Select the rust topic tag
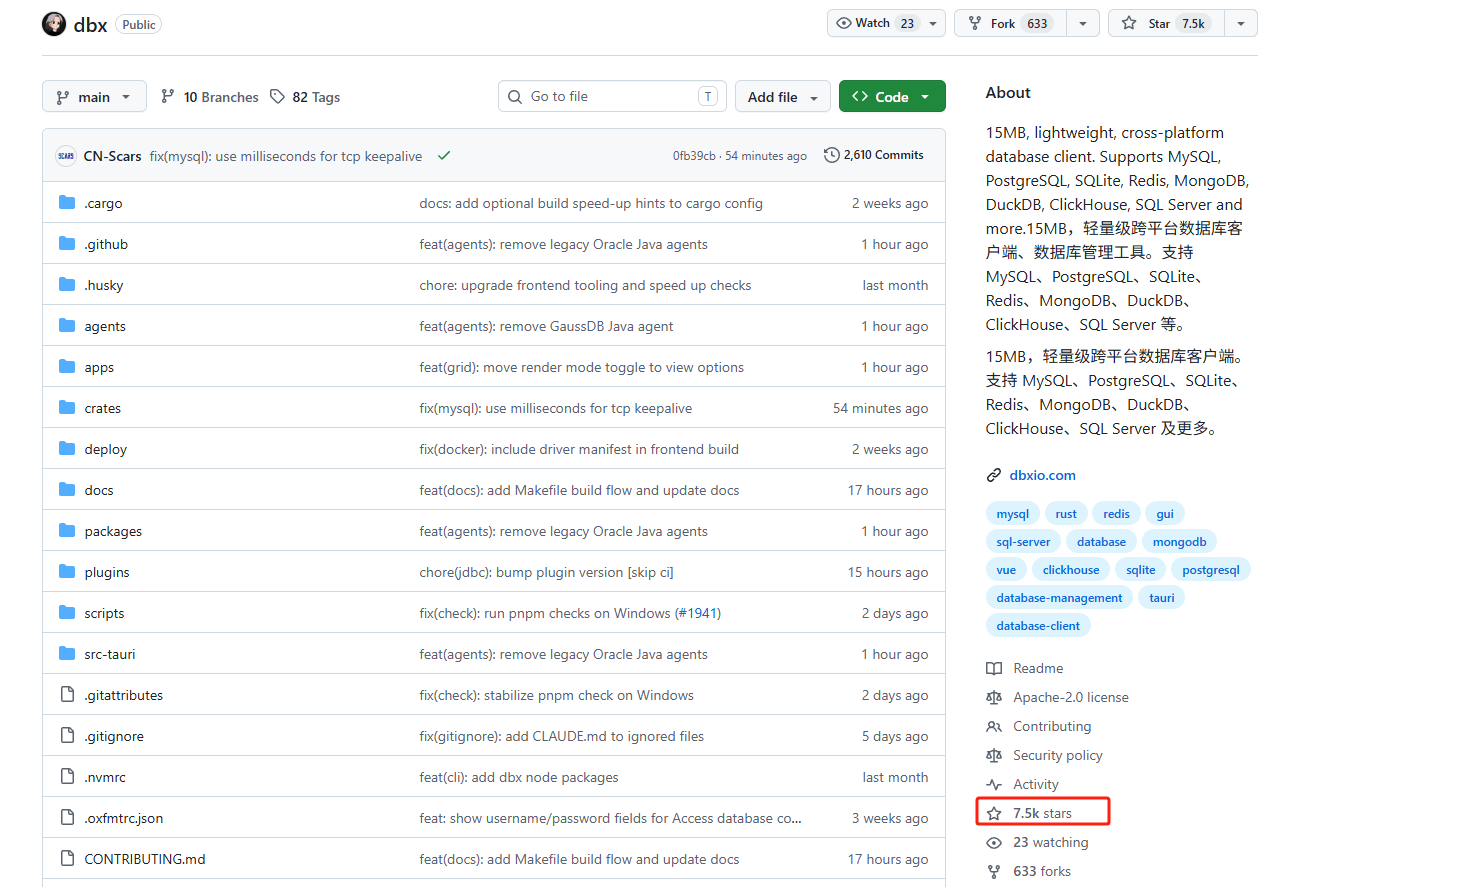 coord(1066,514)
